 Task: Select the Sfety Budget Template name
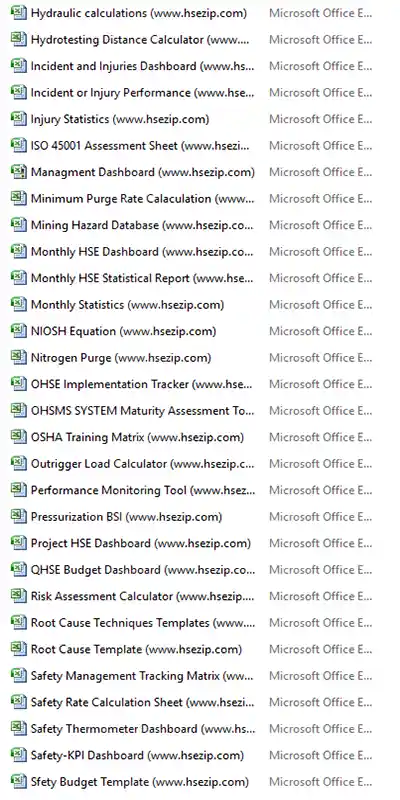(140, 783)
